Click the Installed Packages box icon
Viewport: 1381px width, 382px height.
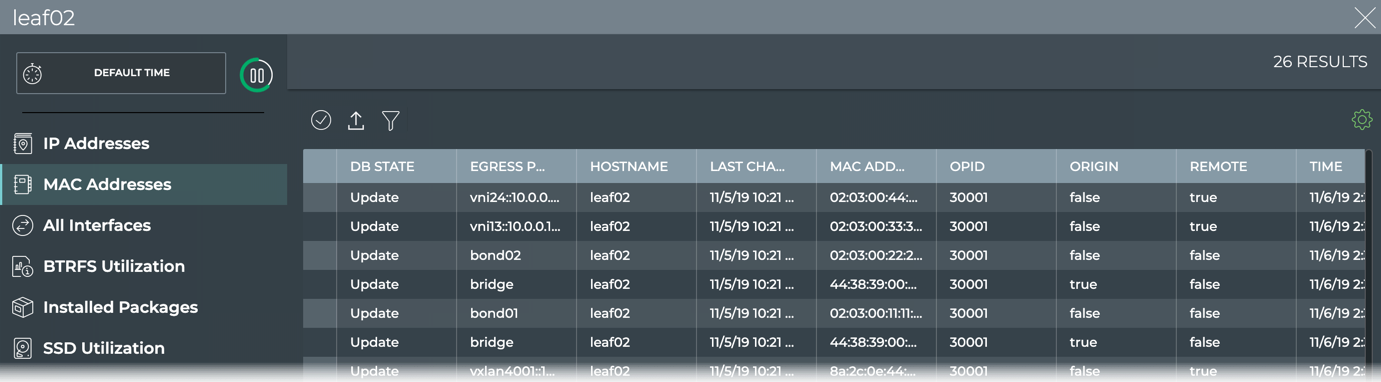[22, 308]
